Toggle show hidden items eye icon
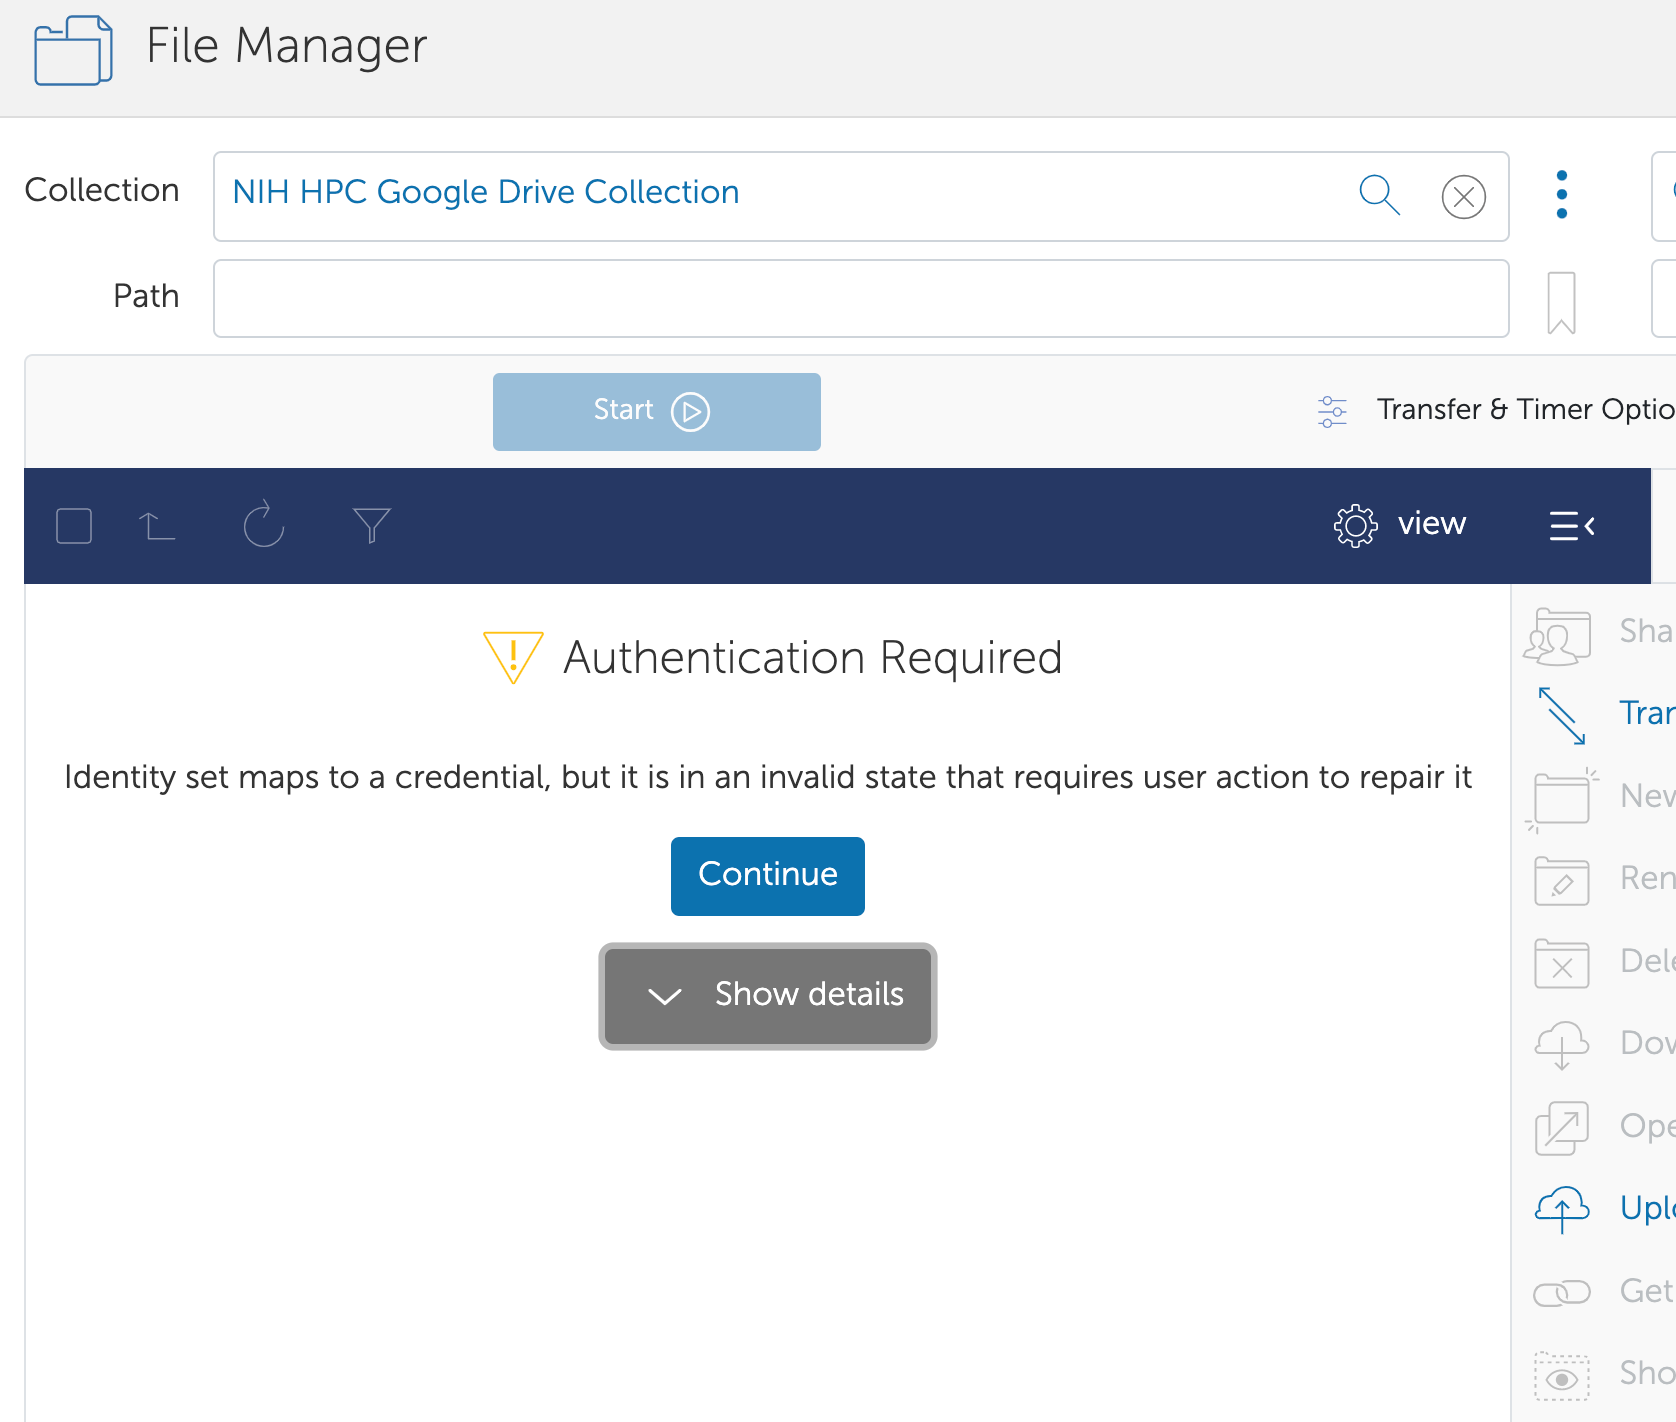 click(1561, 1376)
